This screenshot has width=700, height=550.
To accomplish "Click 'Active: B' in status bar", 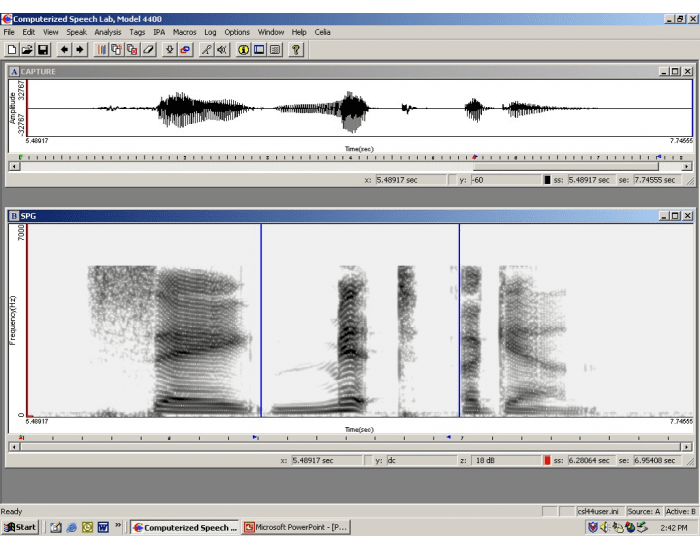I will (x=680, y=512).
